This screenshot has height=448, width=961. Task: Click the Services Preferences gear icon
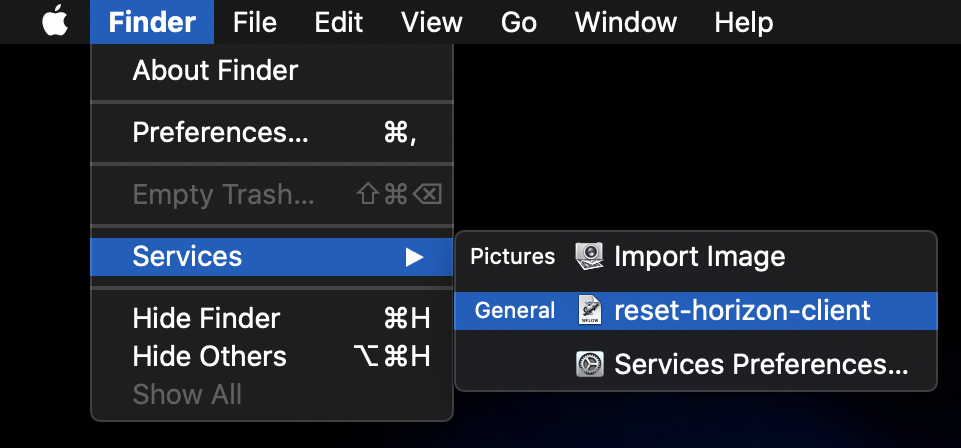(590, 364)
